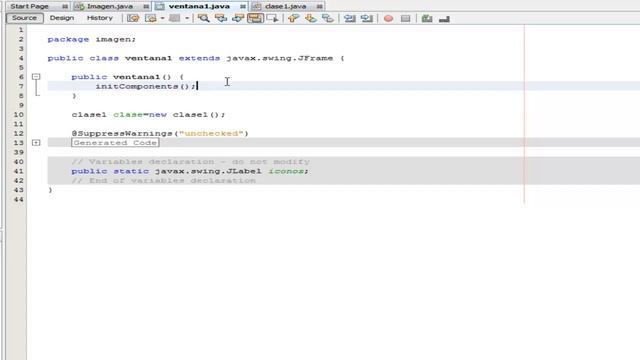The image size is (640, 360).
Task: Open the Forward navigation dropdown arrow
Action: [x=187, y=18]
